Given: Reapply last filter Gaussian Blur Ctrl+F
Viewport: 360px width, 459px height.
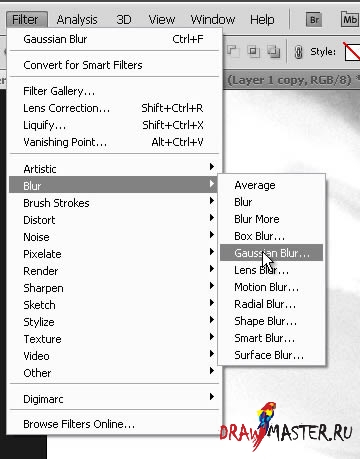Looking at the screenshot, I should (113, 39).
